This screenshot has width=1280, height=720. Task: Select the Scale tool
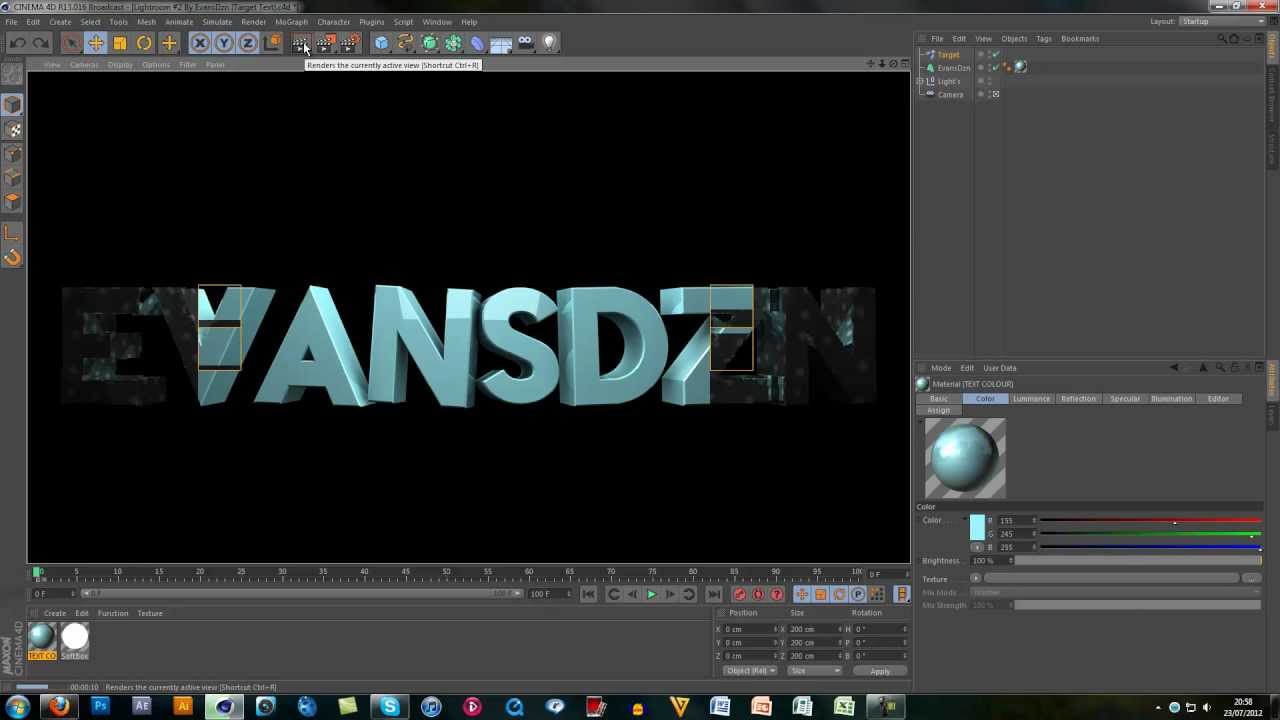(x=120, y=43)
